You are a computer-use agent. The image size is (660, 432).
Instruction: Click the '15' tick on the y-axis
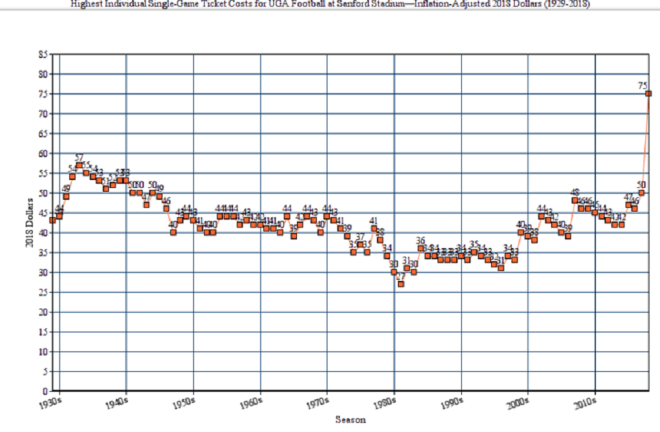coord(43,332)
